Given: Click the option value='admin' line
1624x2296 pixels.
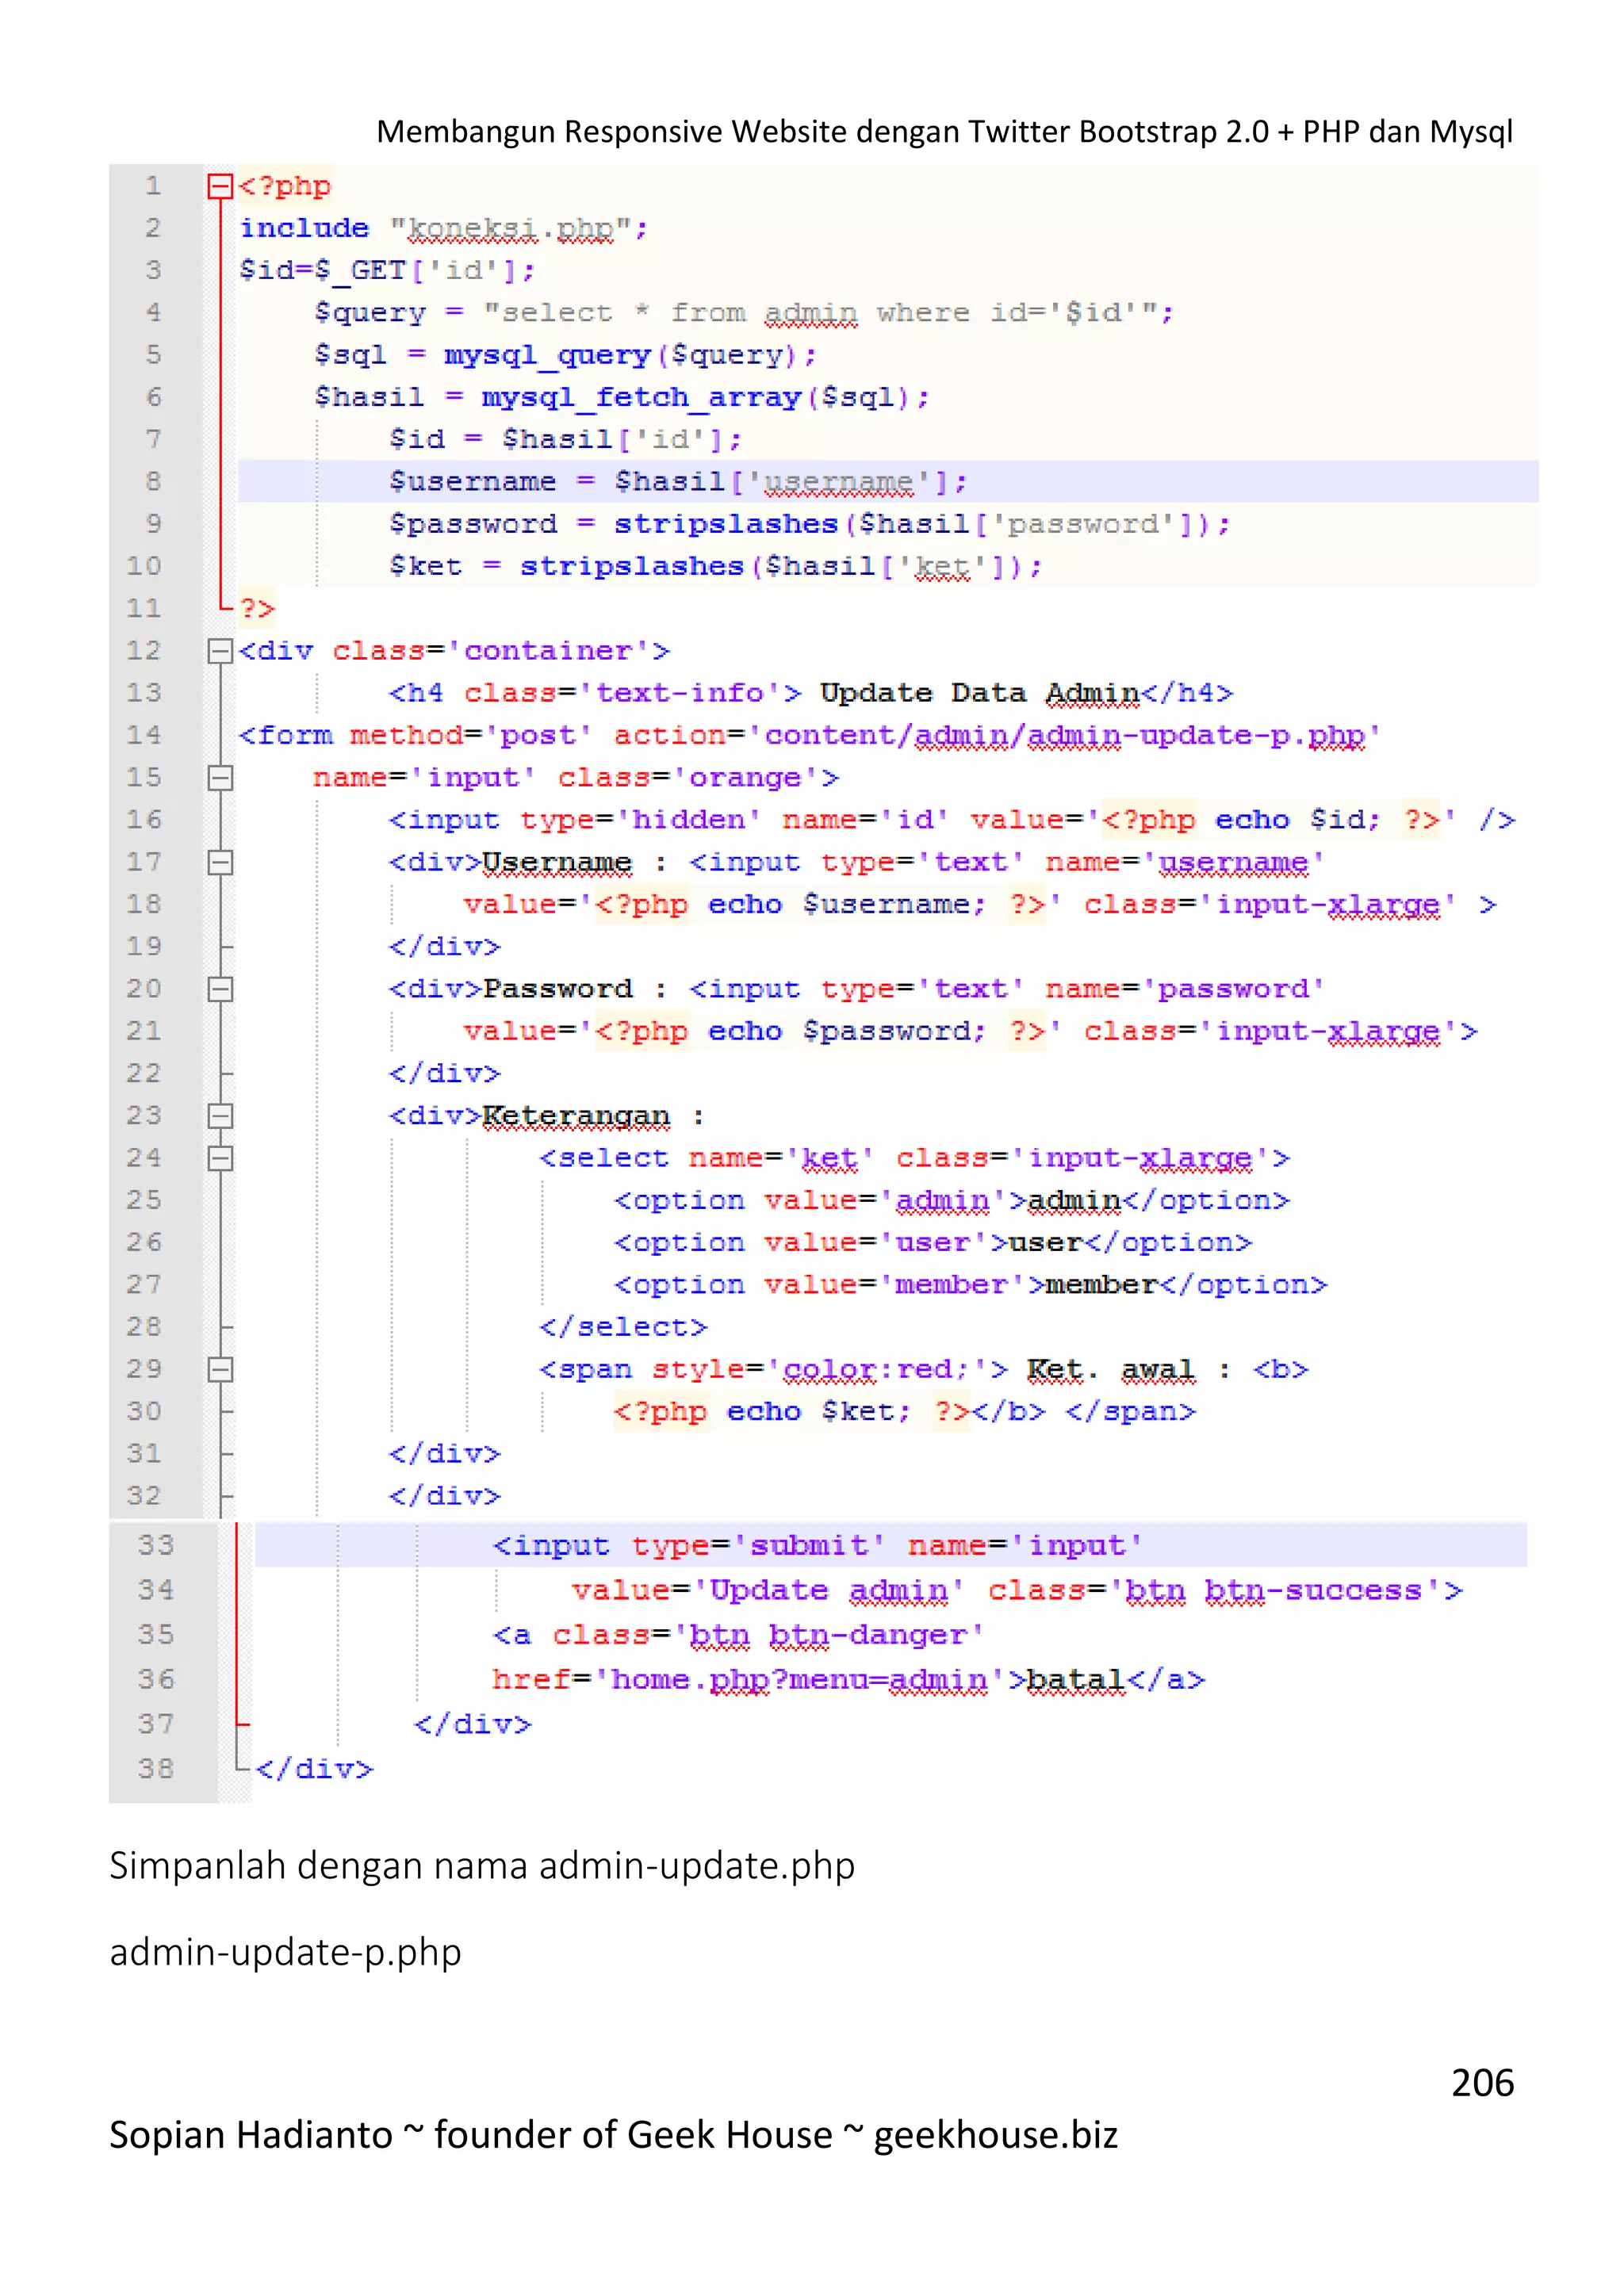Looking at the screenshot, I should 952,1200.
